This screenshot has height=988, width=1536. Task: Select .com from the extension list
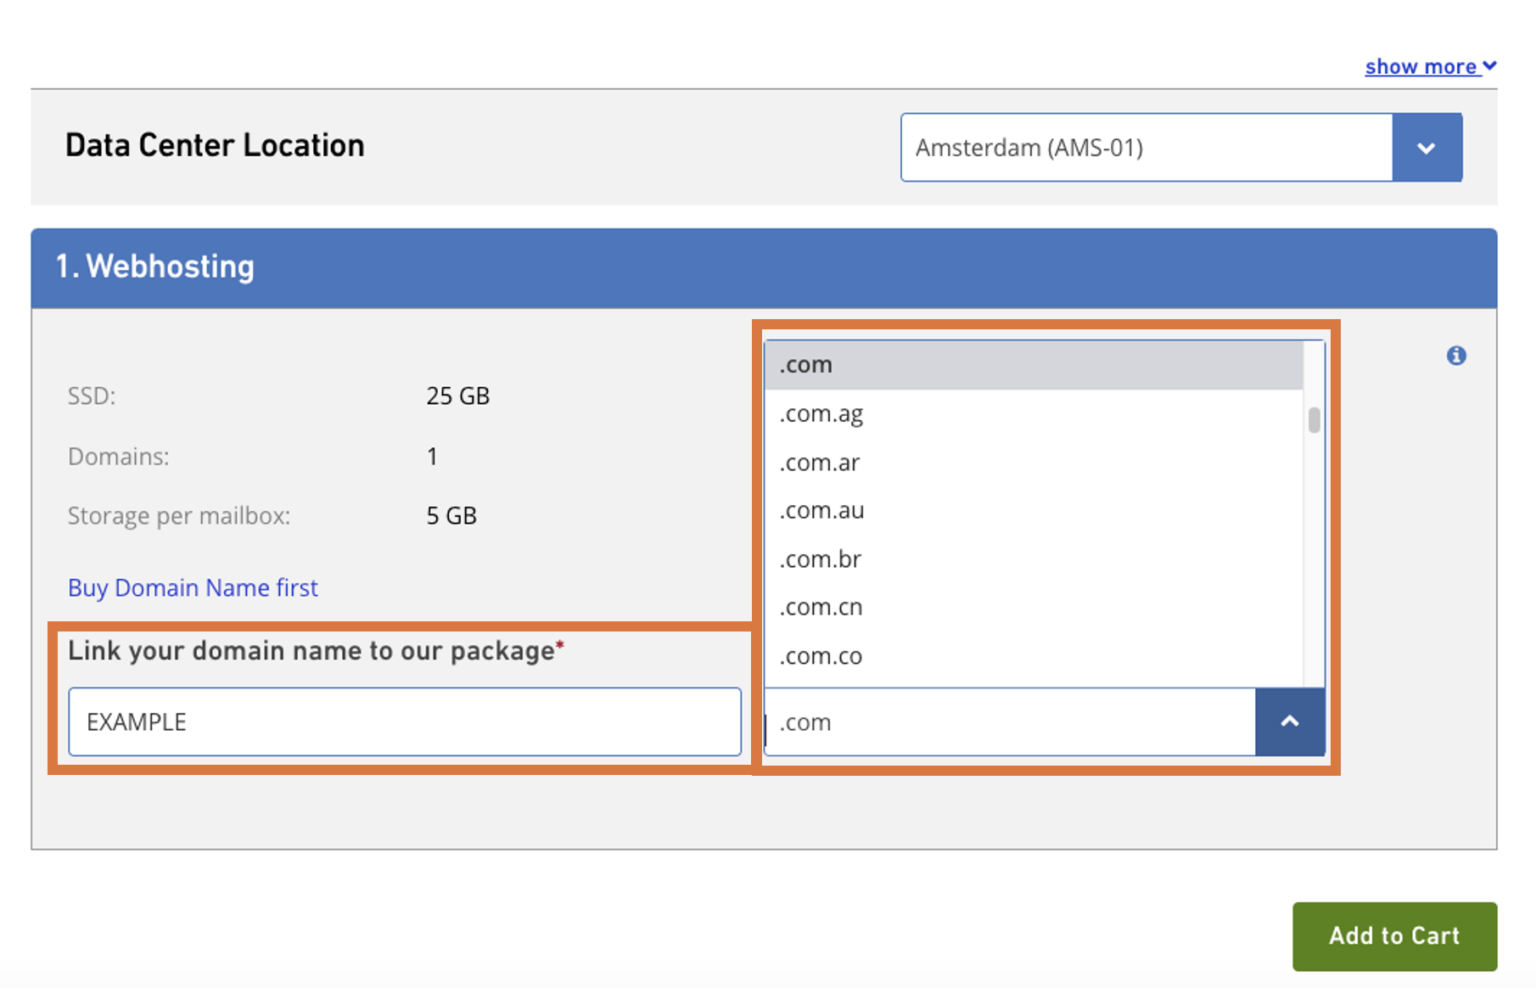[1034, 365]
